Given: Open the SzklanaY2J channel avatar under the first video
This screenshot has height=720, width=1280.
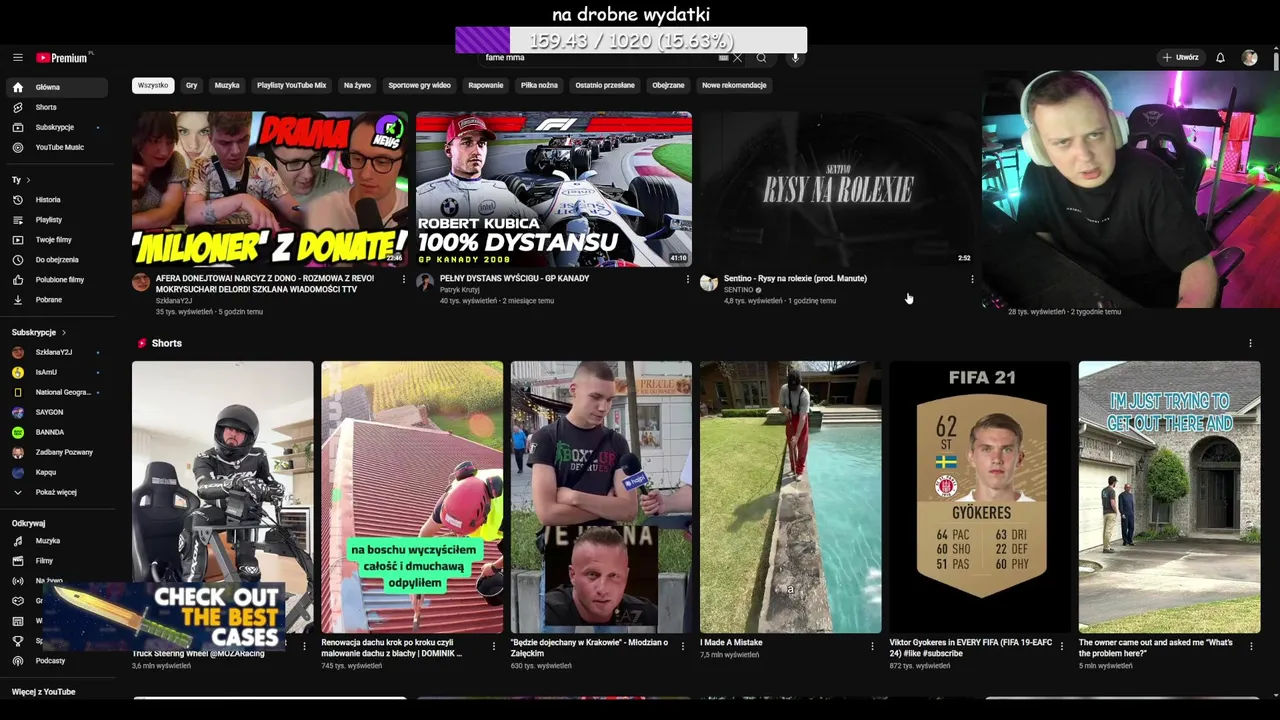Looking at the screenshot, I should [141, 282].
